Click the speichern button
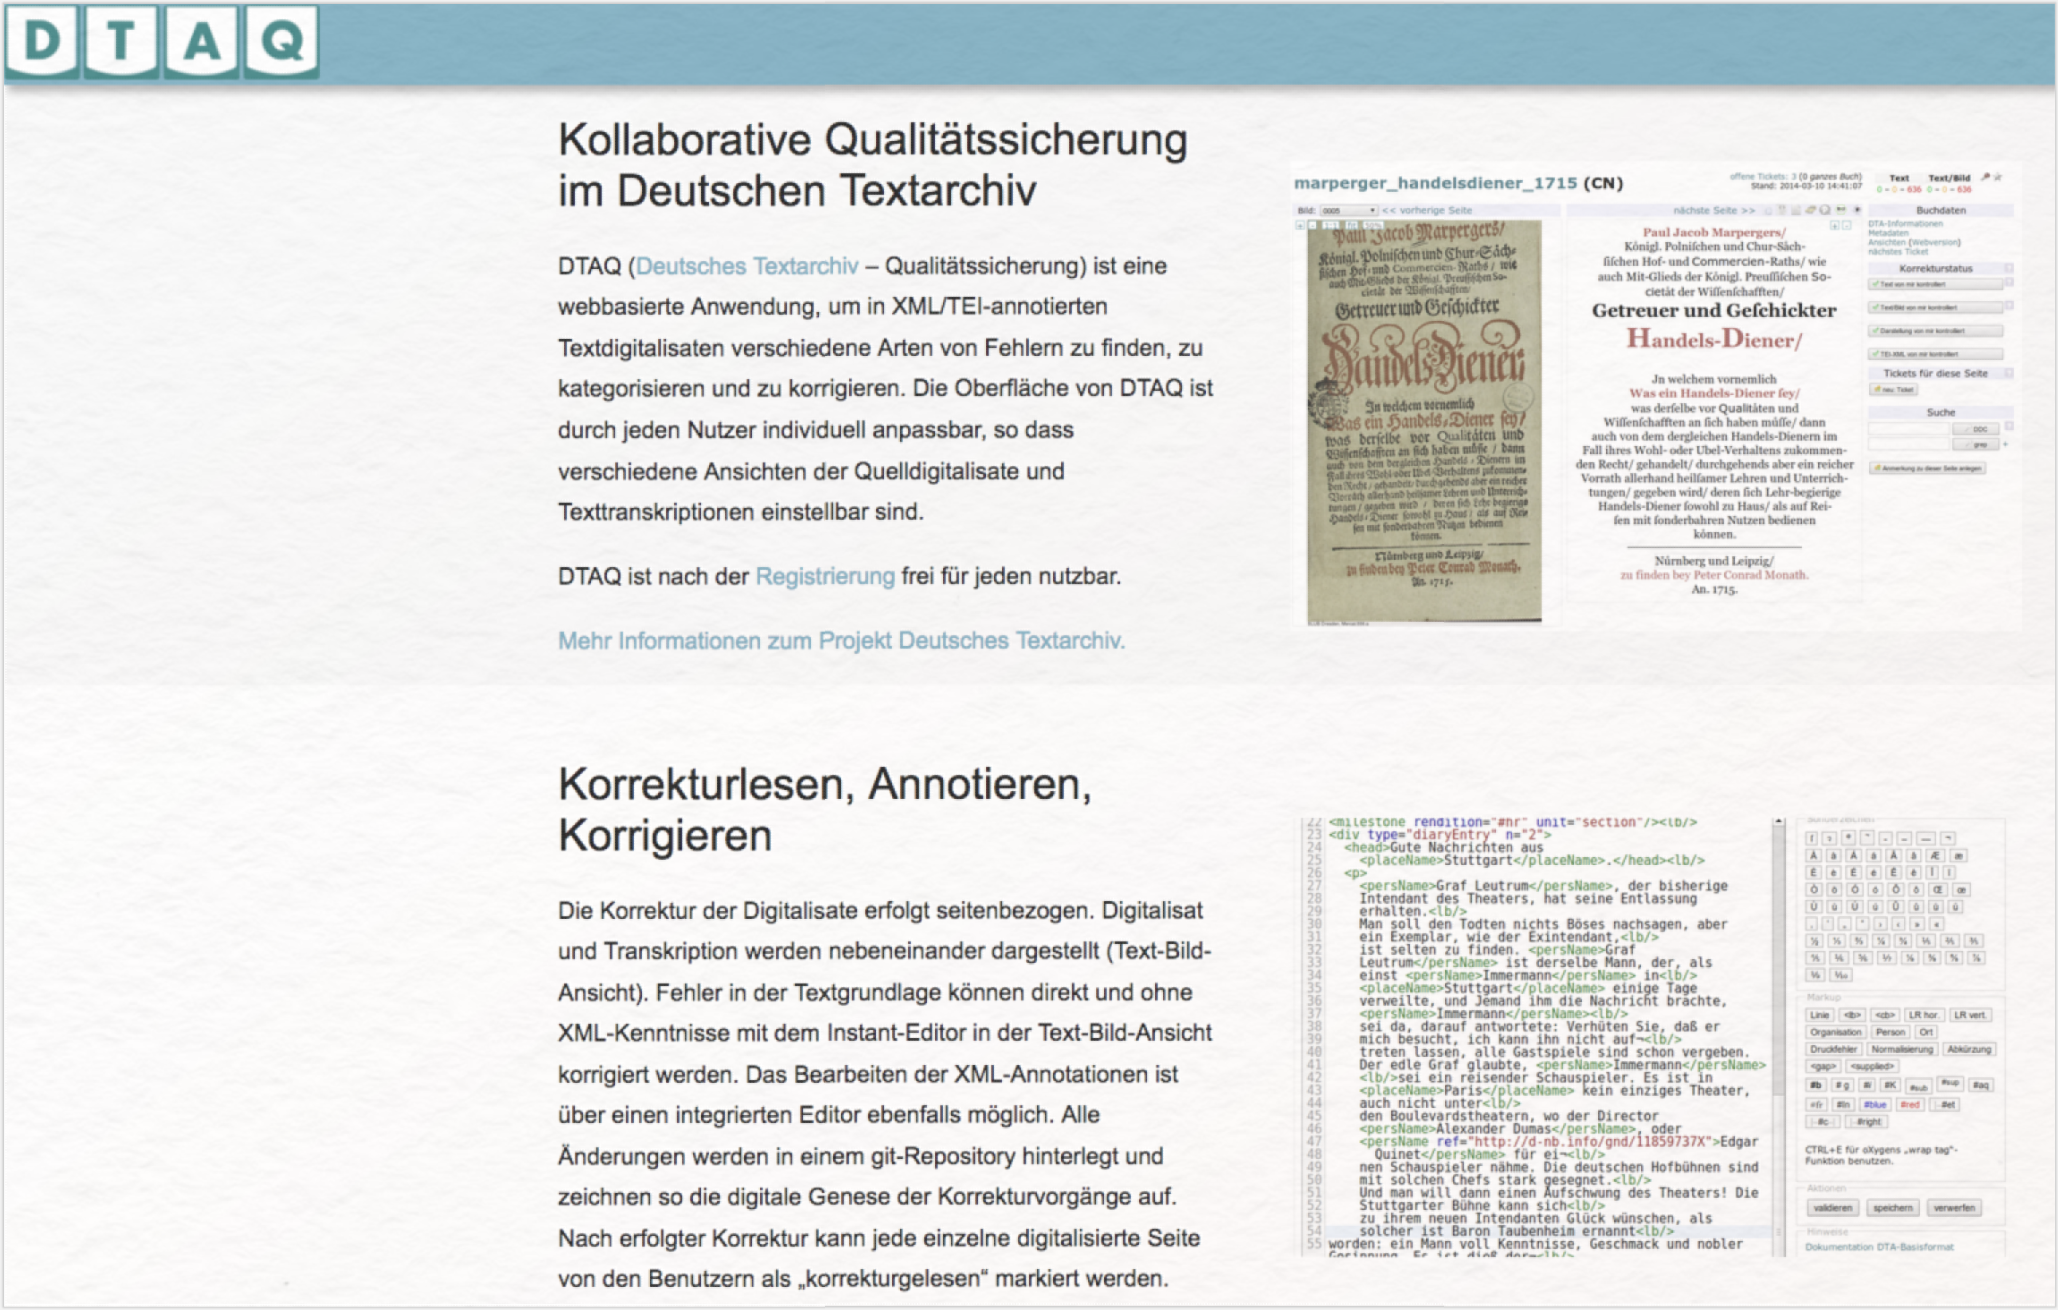 tap(1893, 1208)
